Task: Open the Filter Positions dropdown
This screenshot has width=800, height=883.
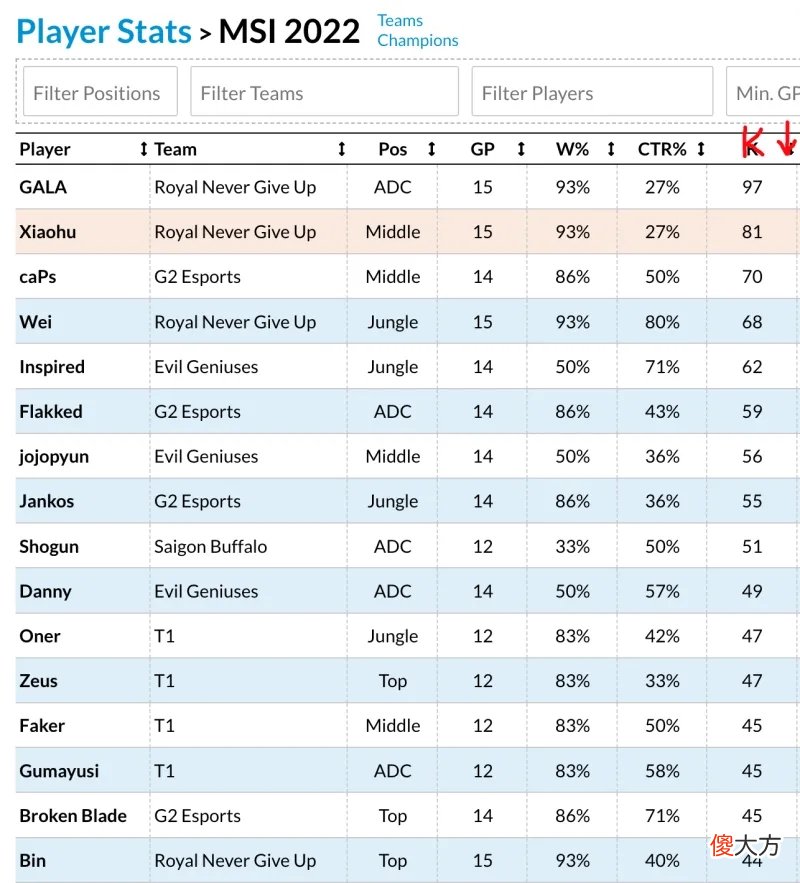Action: [x=100, y=92]
